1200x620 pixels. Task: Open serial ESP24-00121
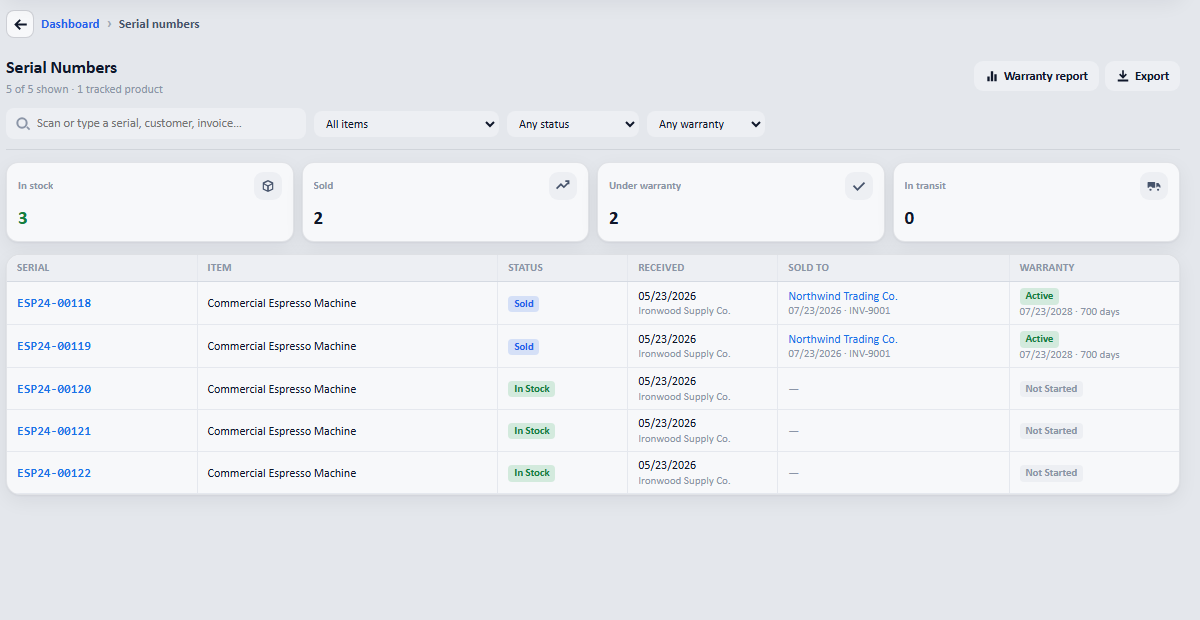(x=54, y=431)
